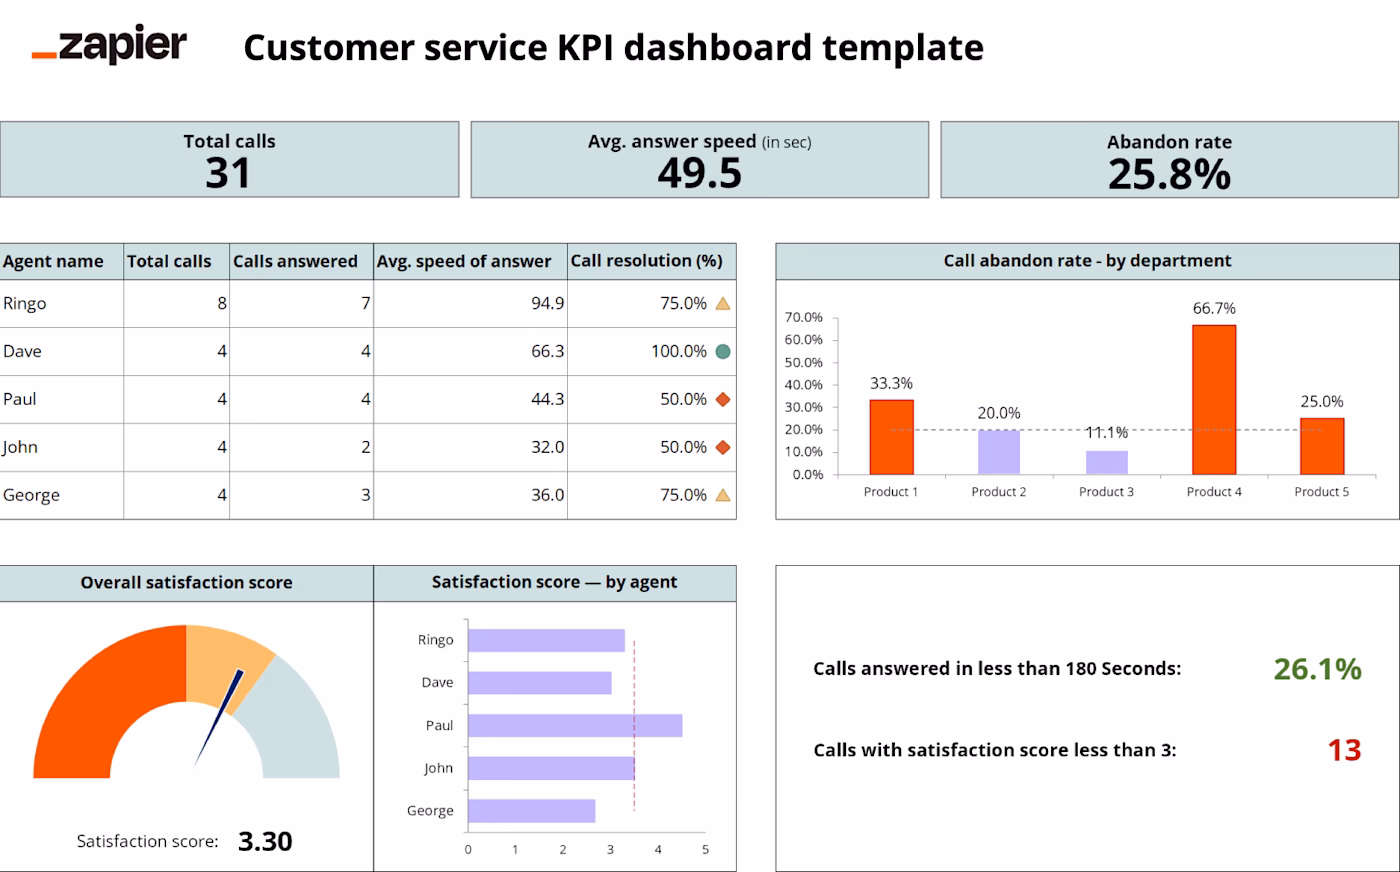Click 'Call abandon rate - by department' chart title

pos(1087,261)
